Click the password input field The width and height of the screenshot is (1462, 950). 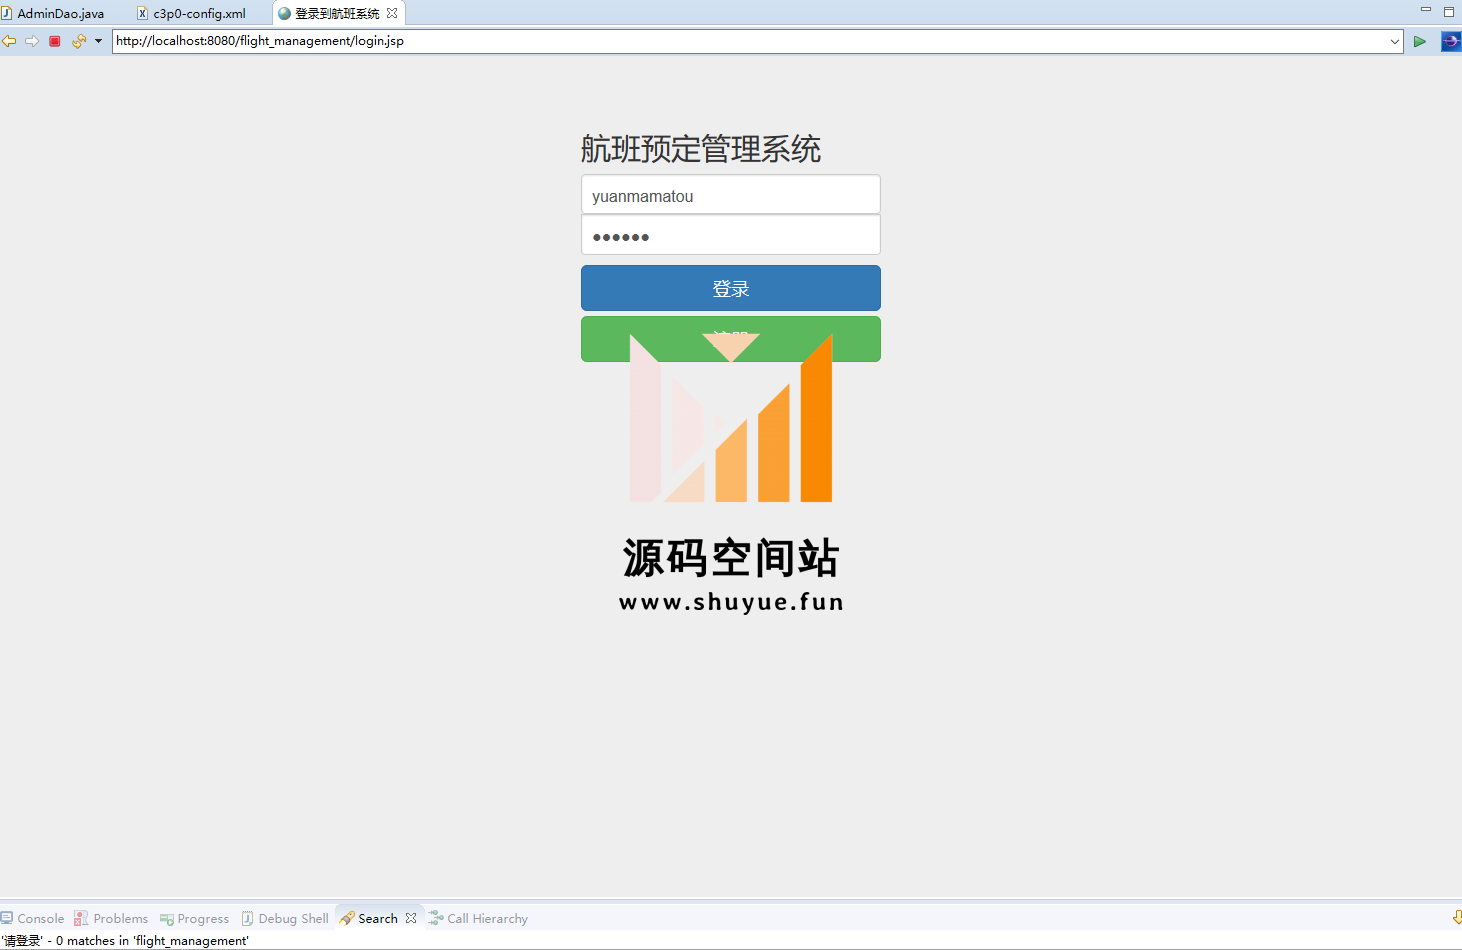tap(731, 236)
